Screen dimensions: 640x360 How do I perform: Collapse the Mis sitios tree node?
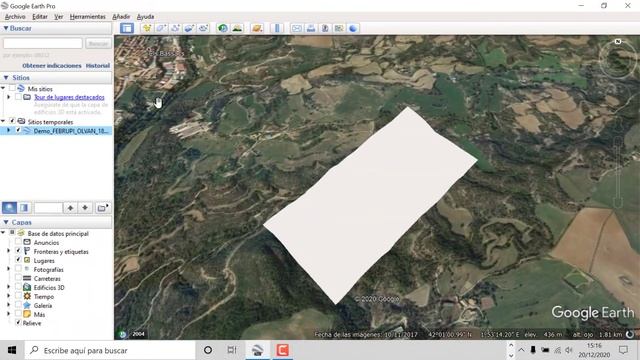[x=3, y=88]
